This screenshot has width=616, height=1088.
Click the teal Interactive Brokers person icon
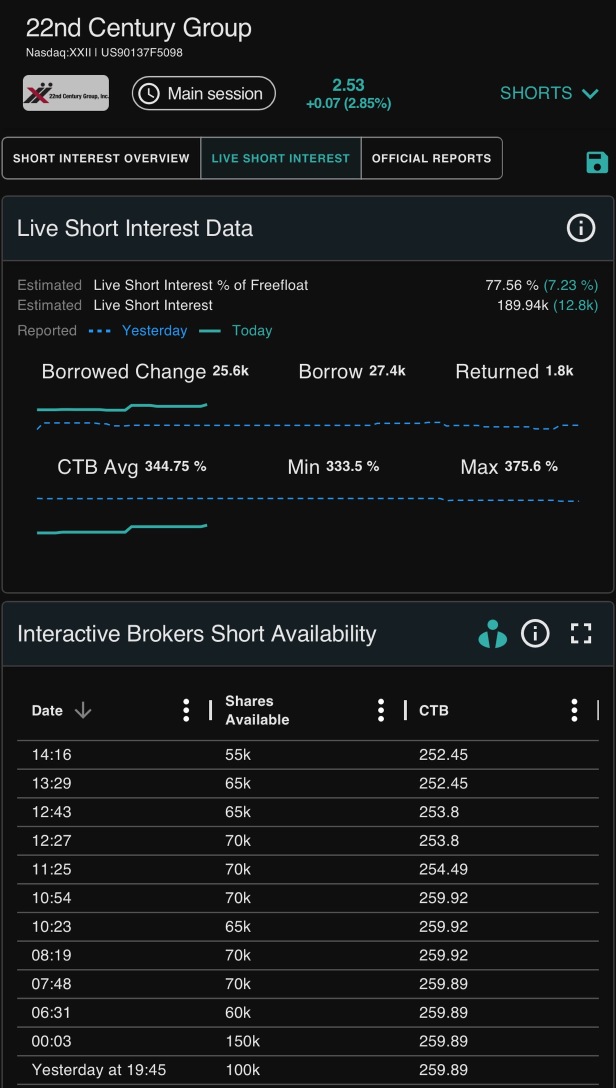point(493,634)
